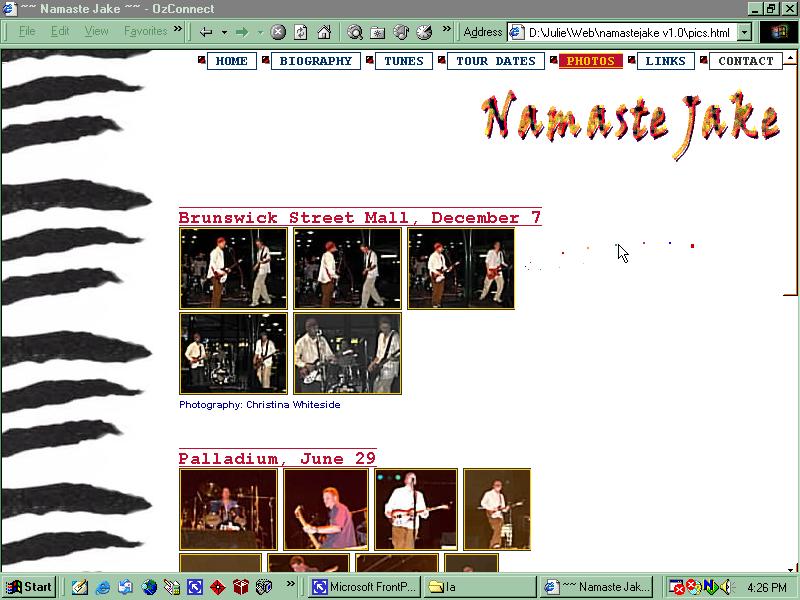Open first Brunswick Street Mall photo thumbnail
The image size is (800, 600).
click(233, 268)
